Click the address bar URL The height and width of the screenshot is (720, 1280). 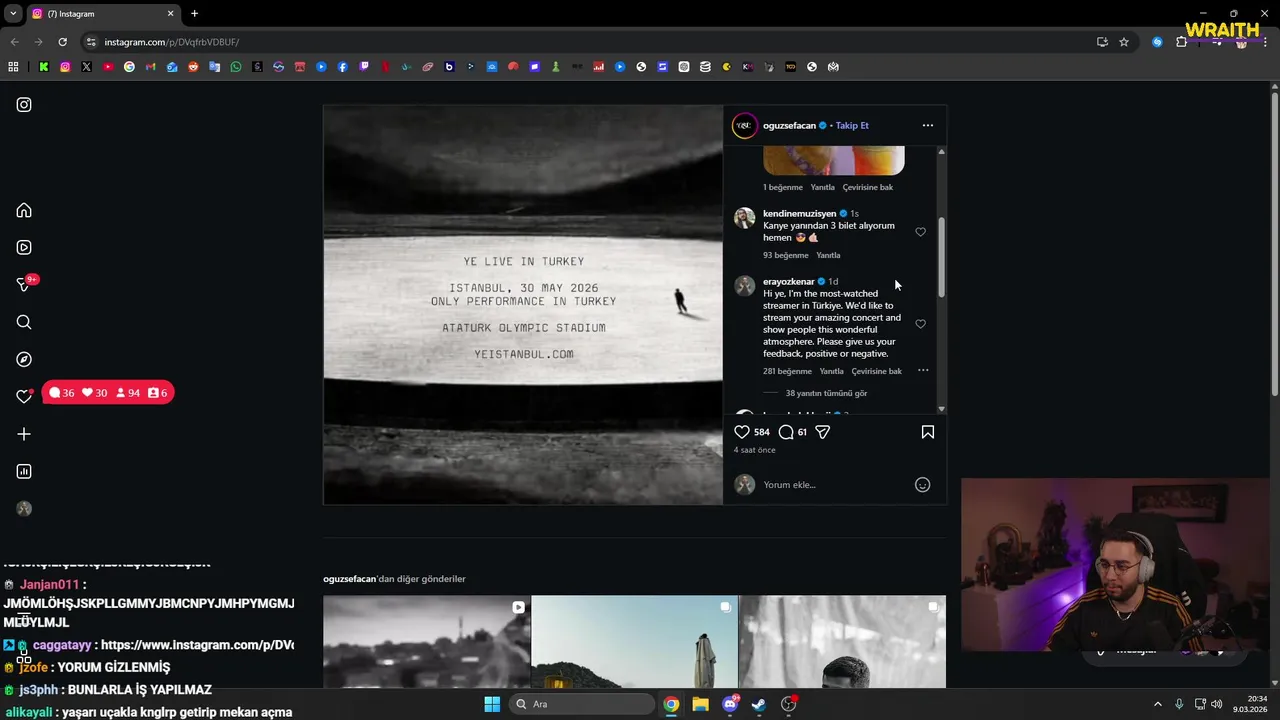(172, 42)
